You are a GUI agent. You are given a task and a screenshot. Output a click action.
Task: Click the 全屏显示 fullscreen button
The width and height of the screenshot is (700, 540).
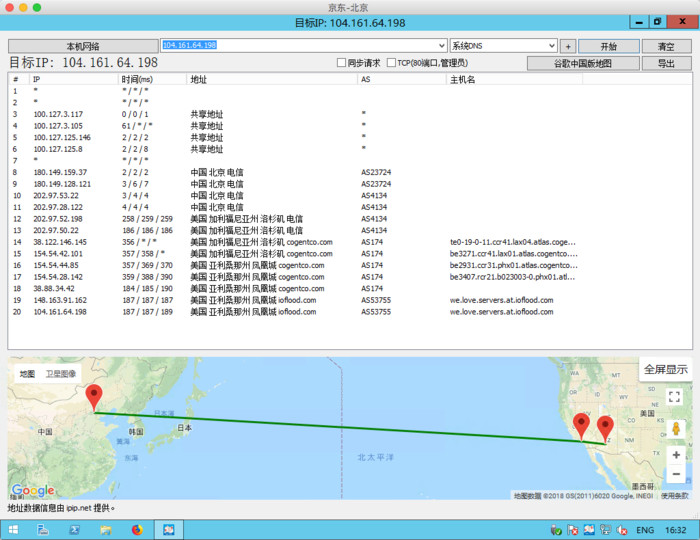[665, 369]
